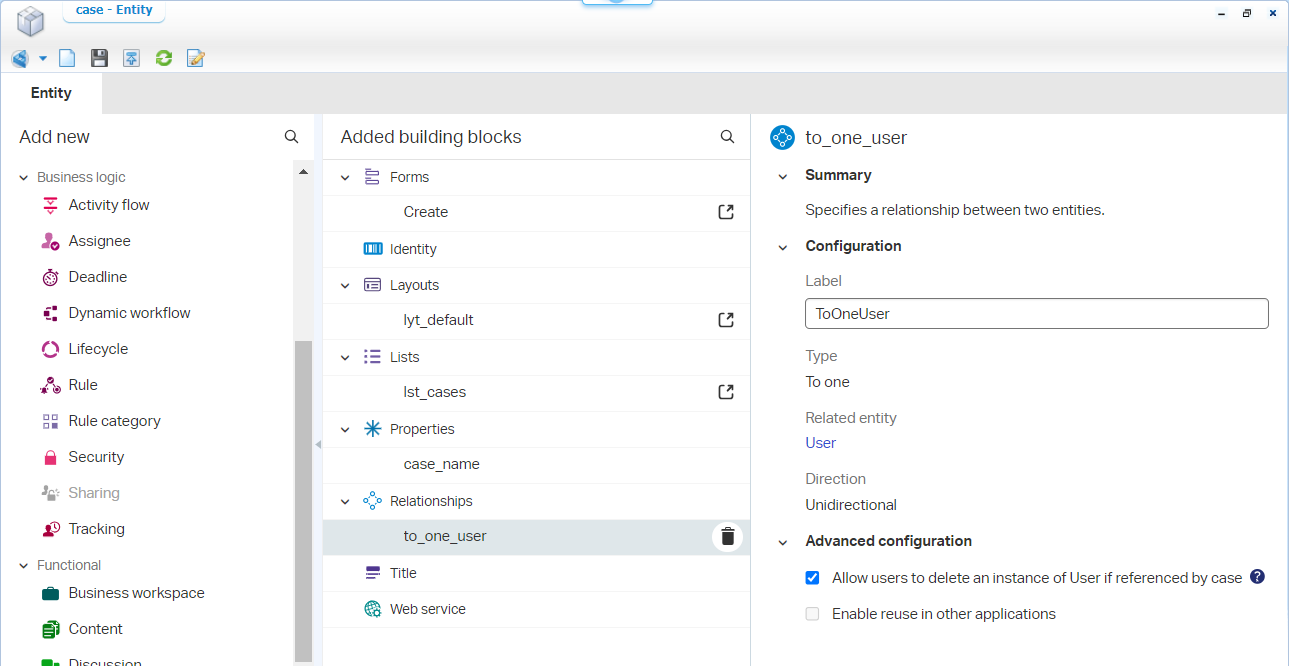Select the case - Entity window tab

[114, 10]
